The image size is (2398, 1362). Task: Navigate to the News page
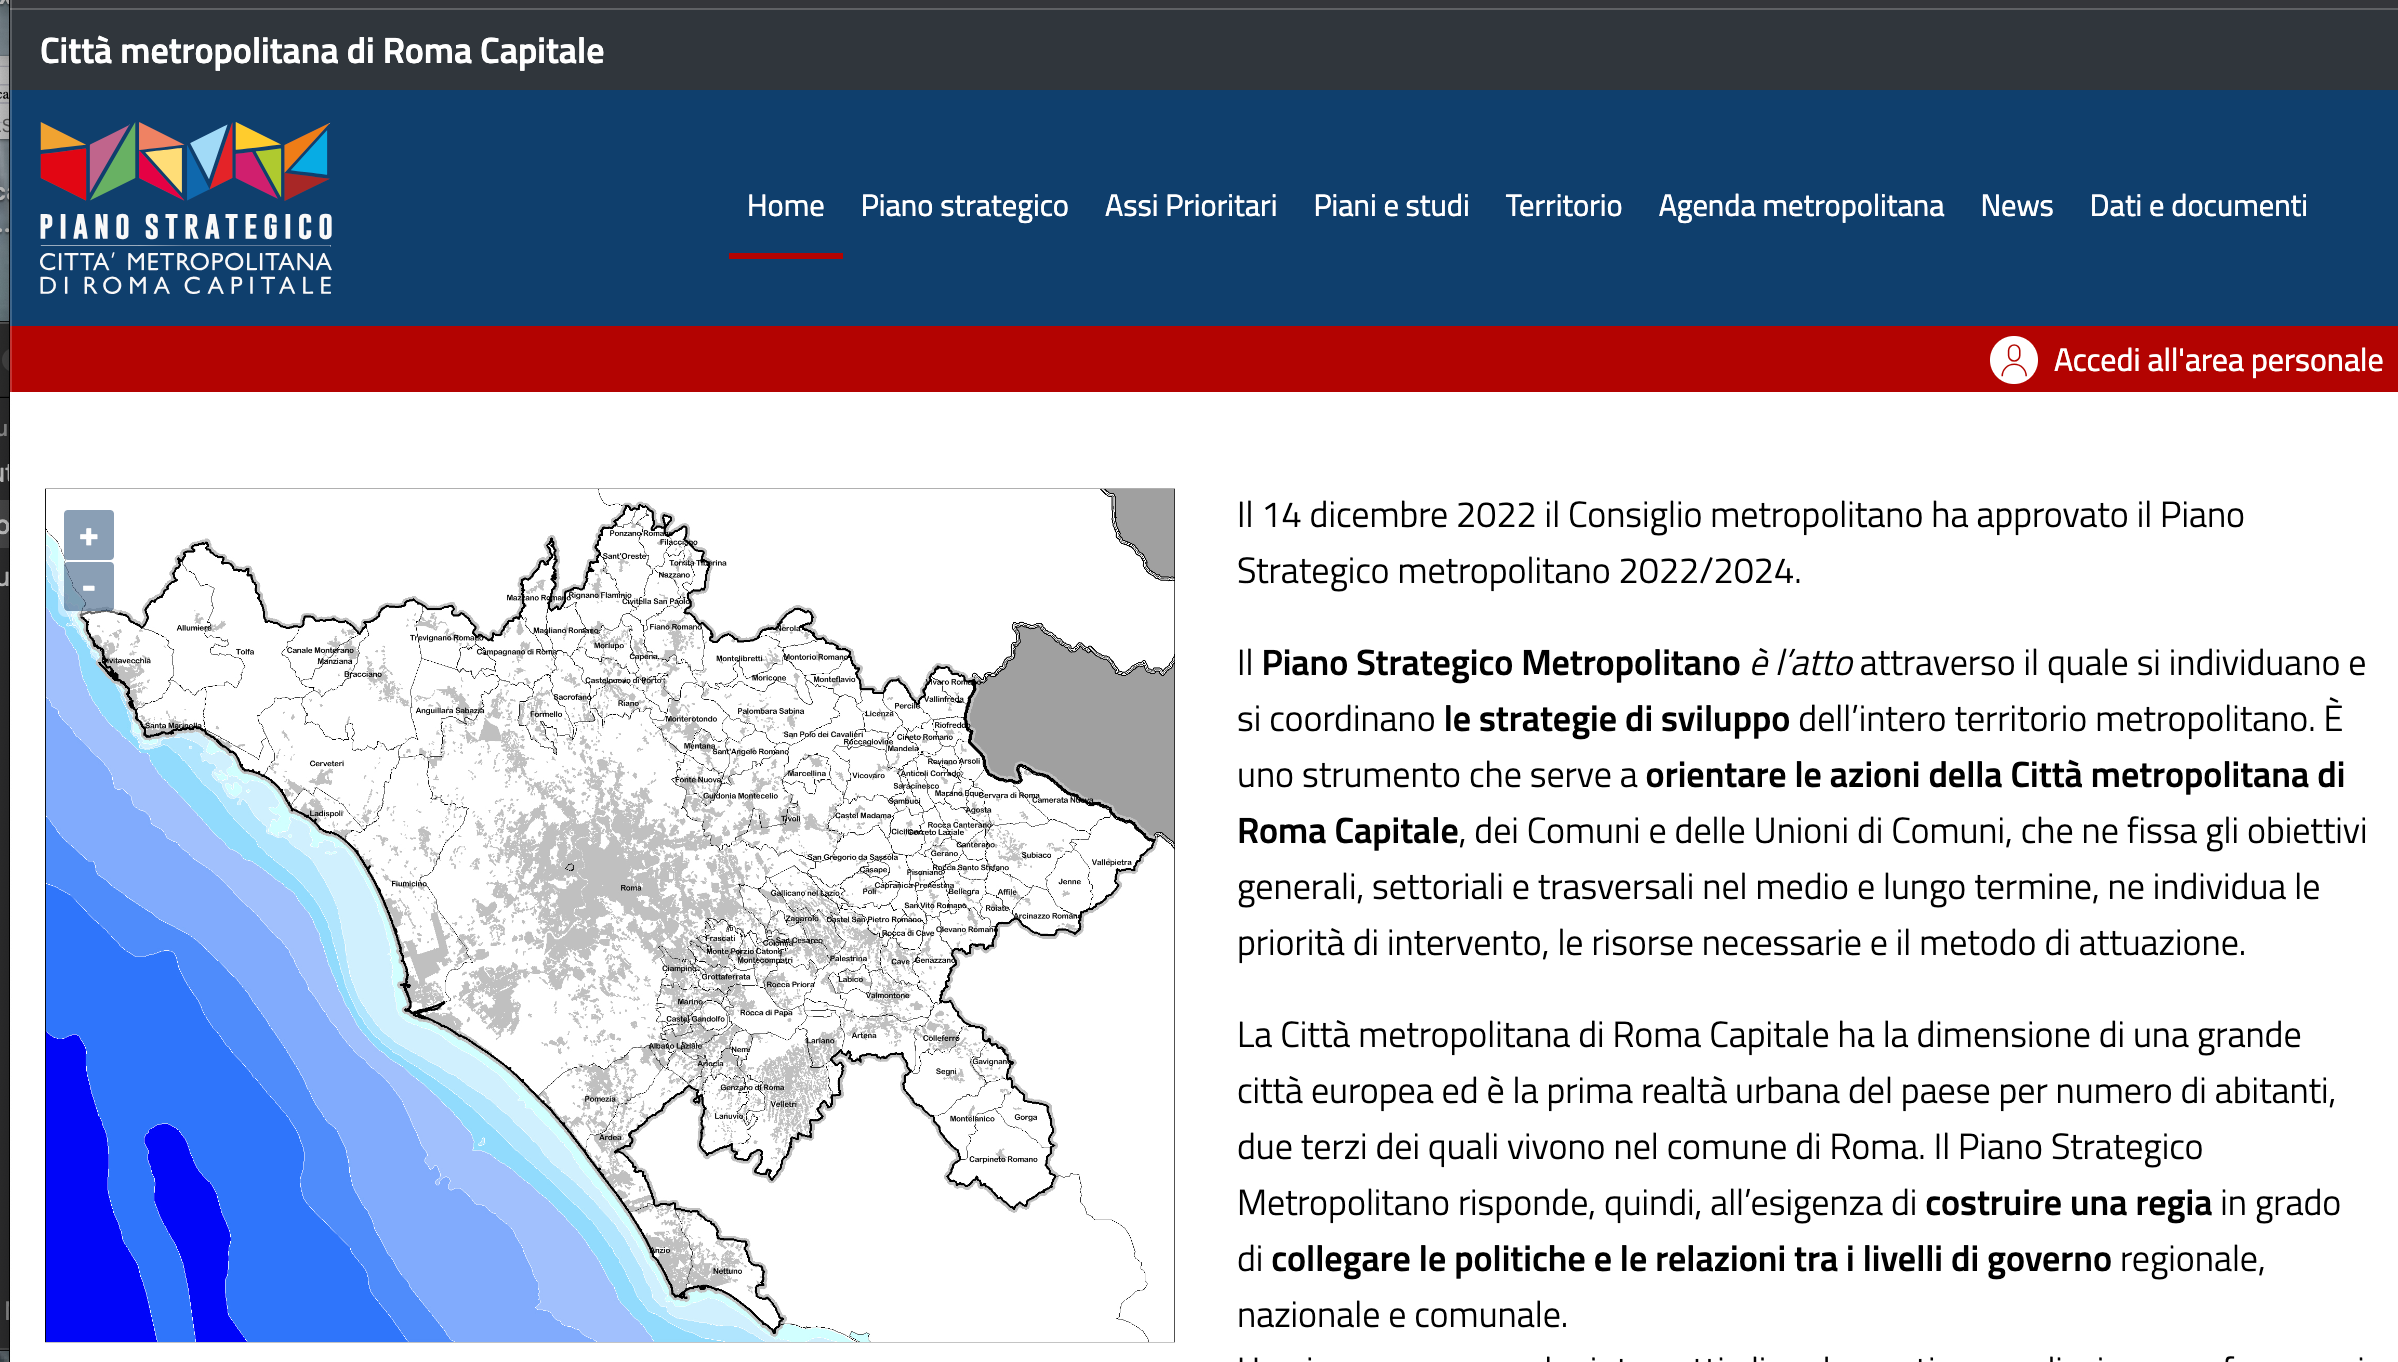pyautogui.click(x=2016, y=206)
